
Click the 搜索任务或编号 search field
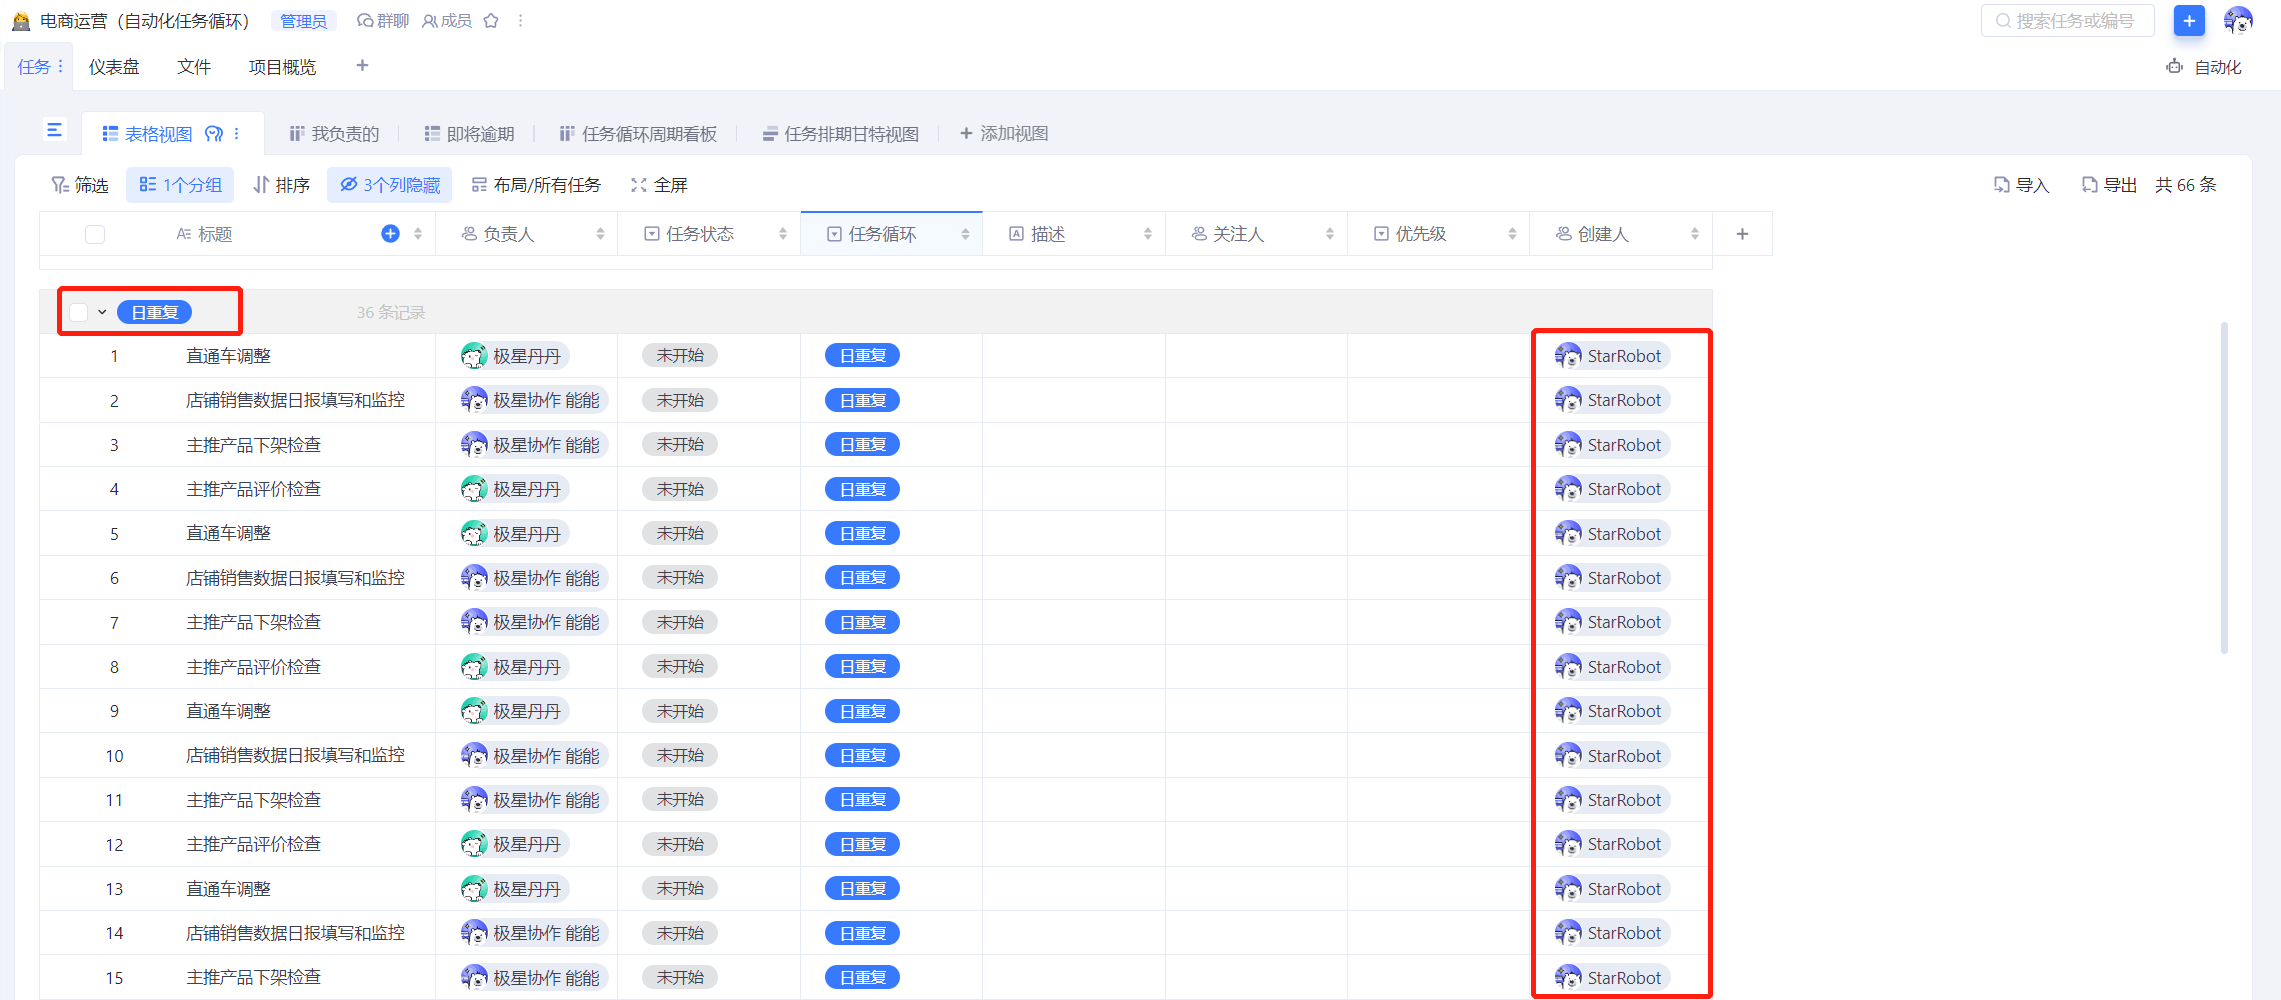2067,20
